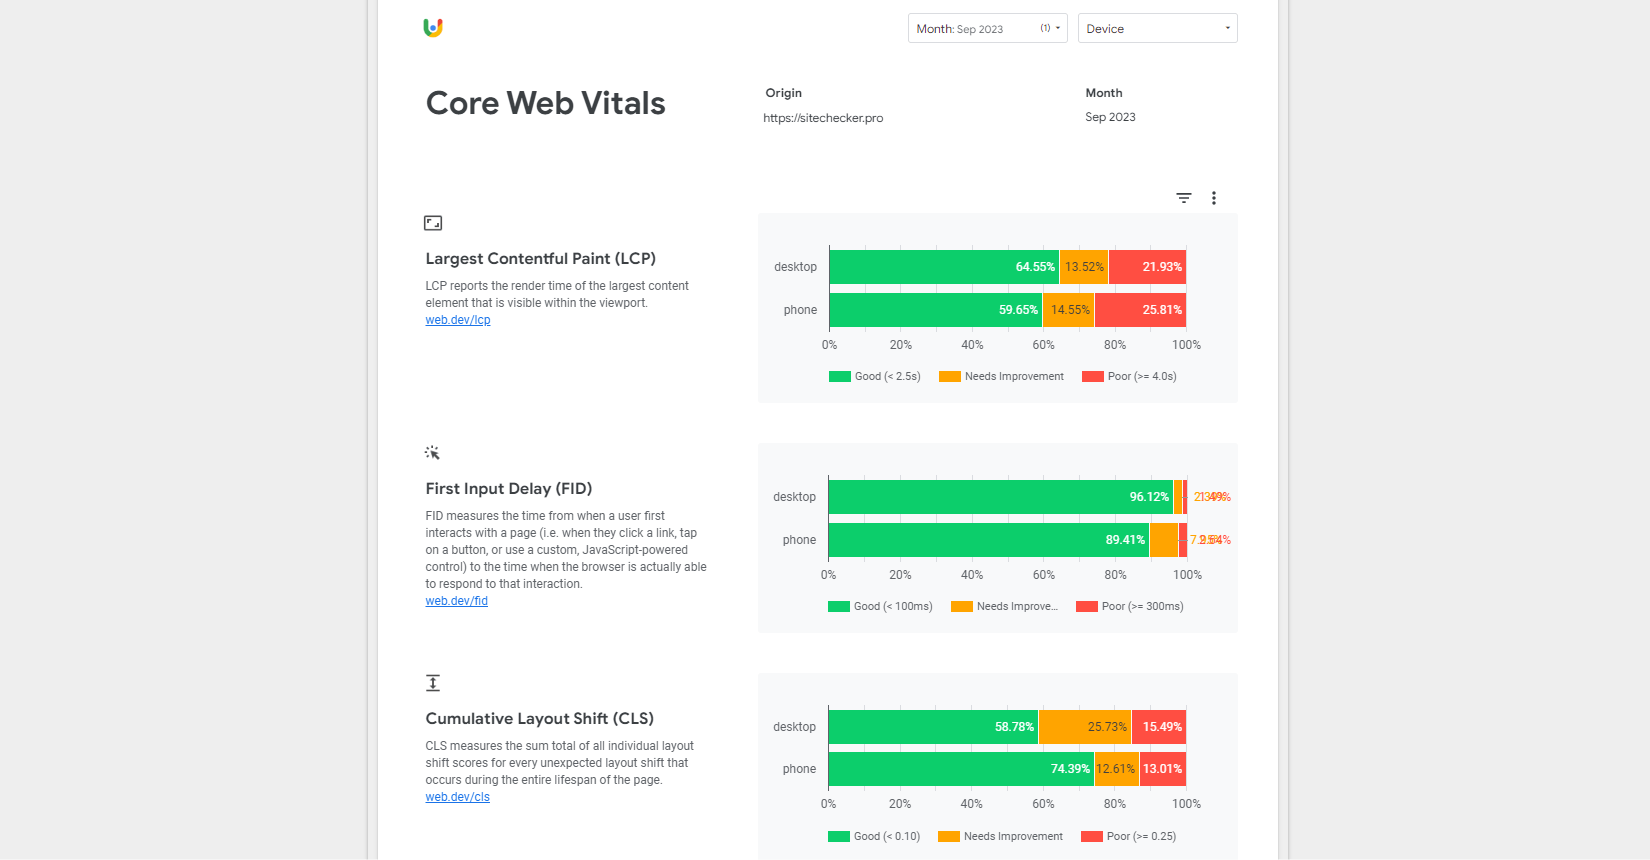Click the truncated FID Needs Improve... legend entry
1650x860 pixels.
(x=1004, y=607)
